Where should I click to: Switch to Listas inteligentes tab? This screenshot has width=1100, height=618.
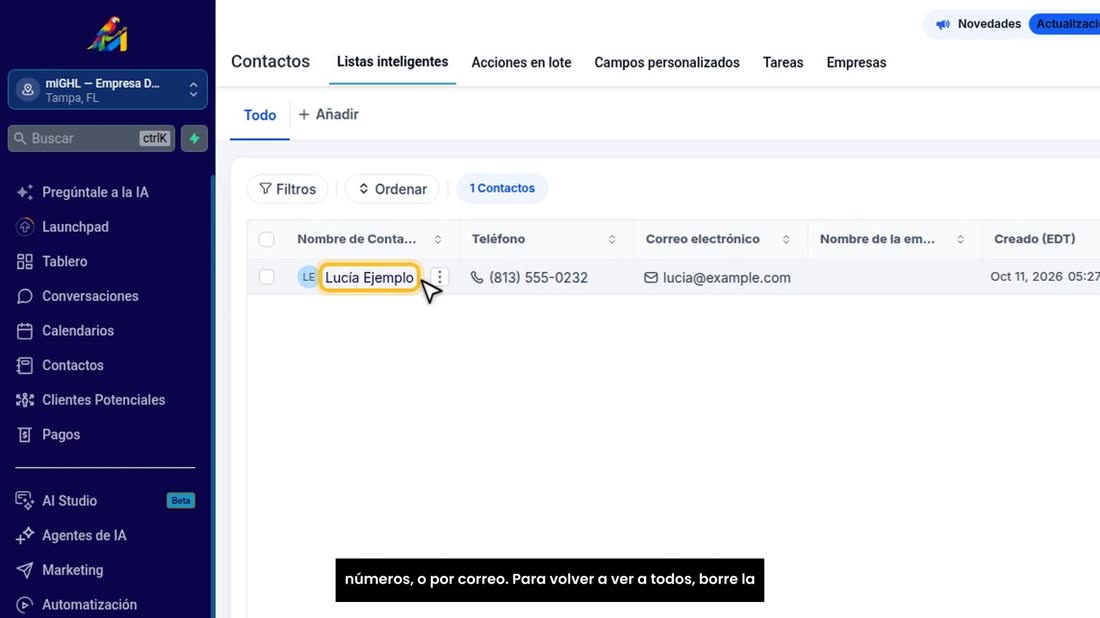tap(392, 62)
